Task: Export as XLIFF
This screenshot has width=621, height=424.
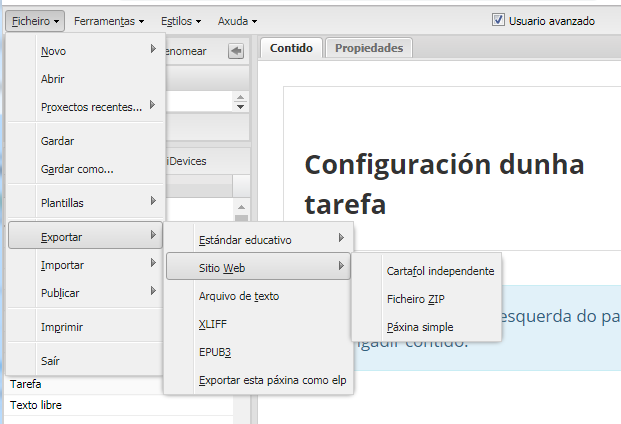Action: pyautogui.click(x=258, y=324)
